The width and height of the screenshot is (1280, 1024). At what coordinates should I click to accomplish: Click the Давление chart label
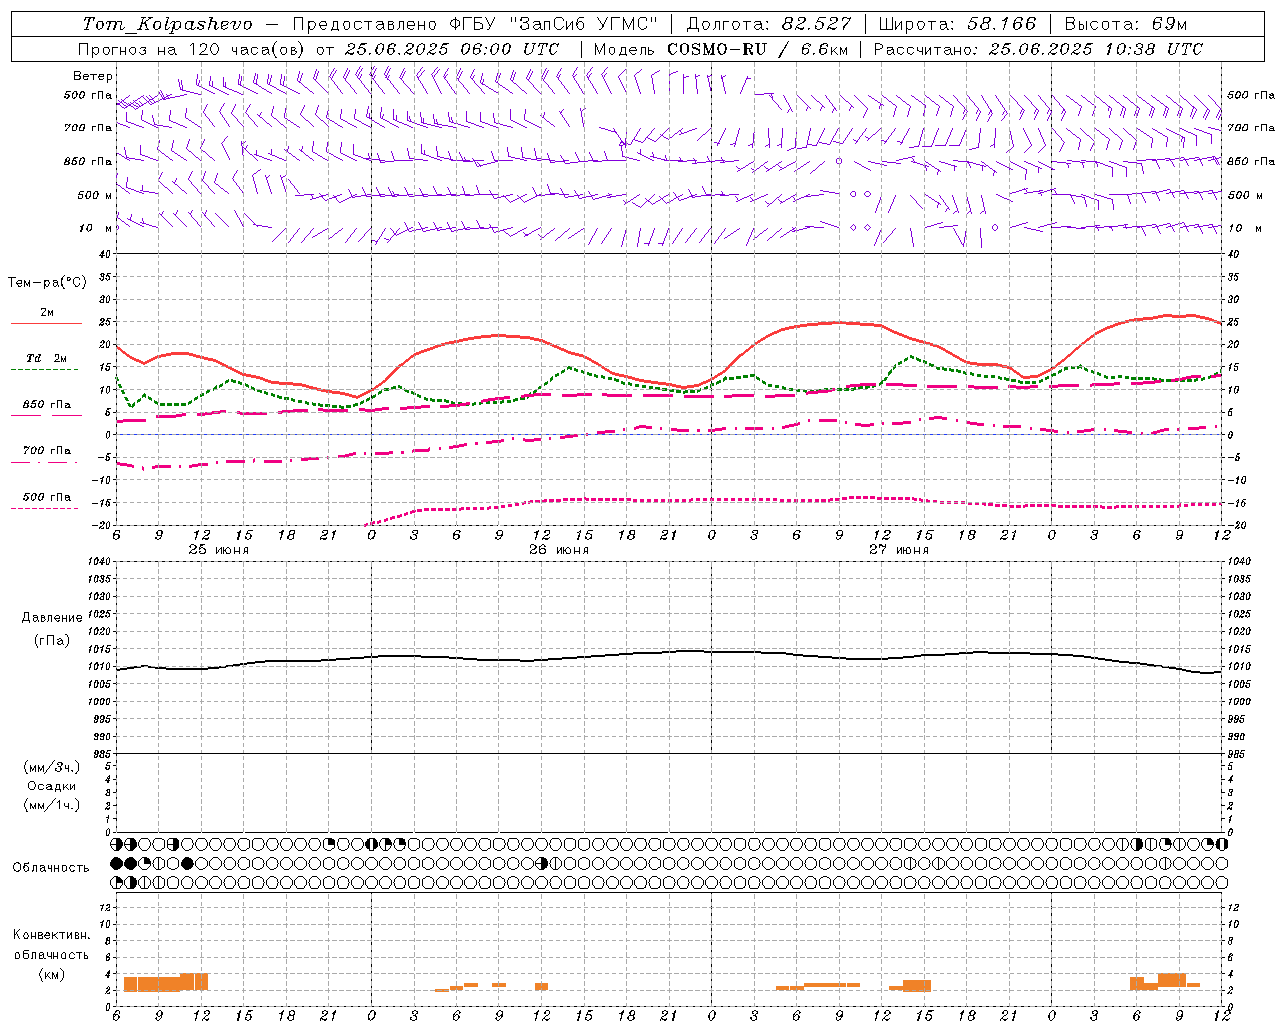coord(52,618)
